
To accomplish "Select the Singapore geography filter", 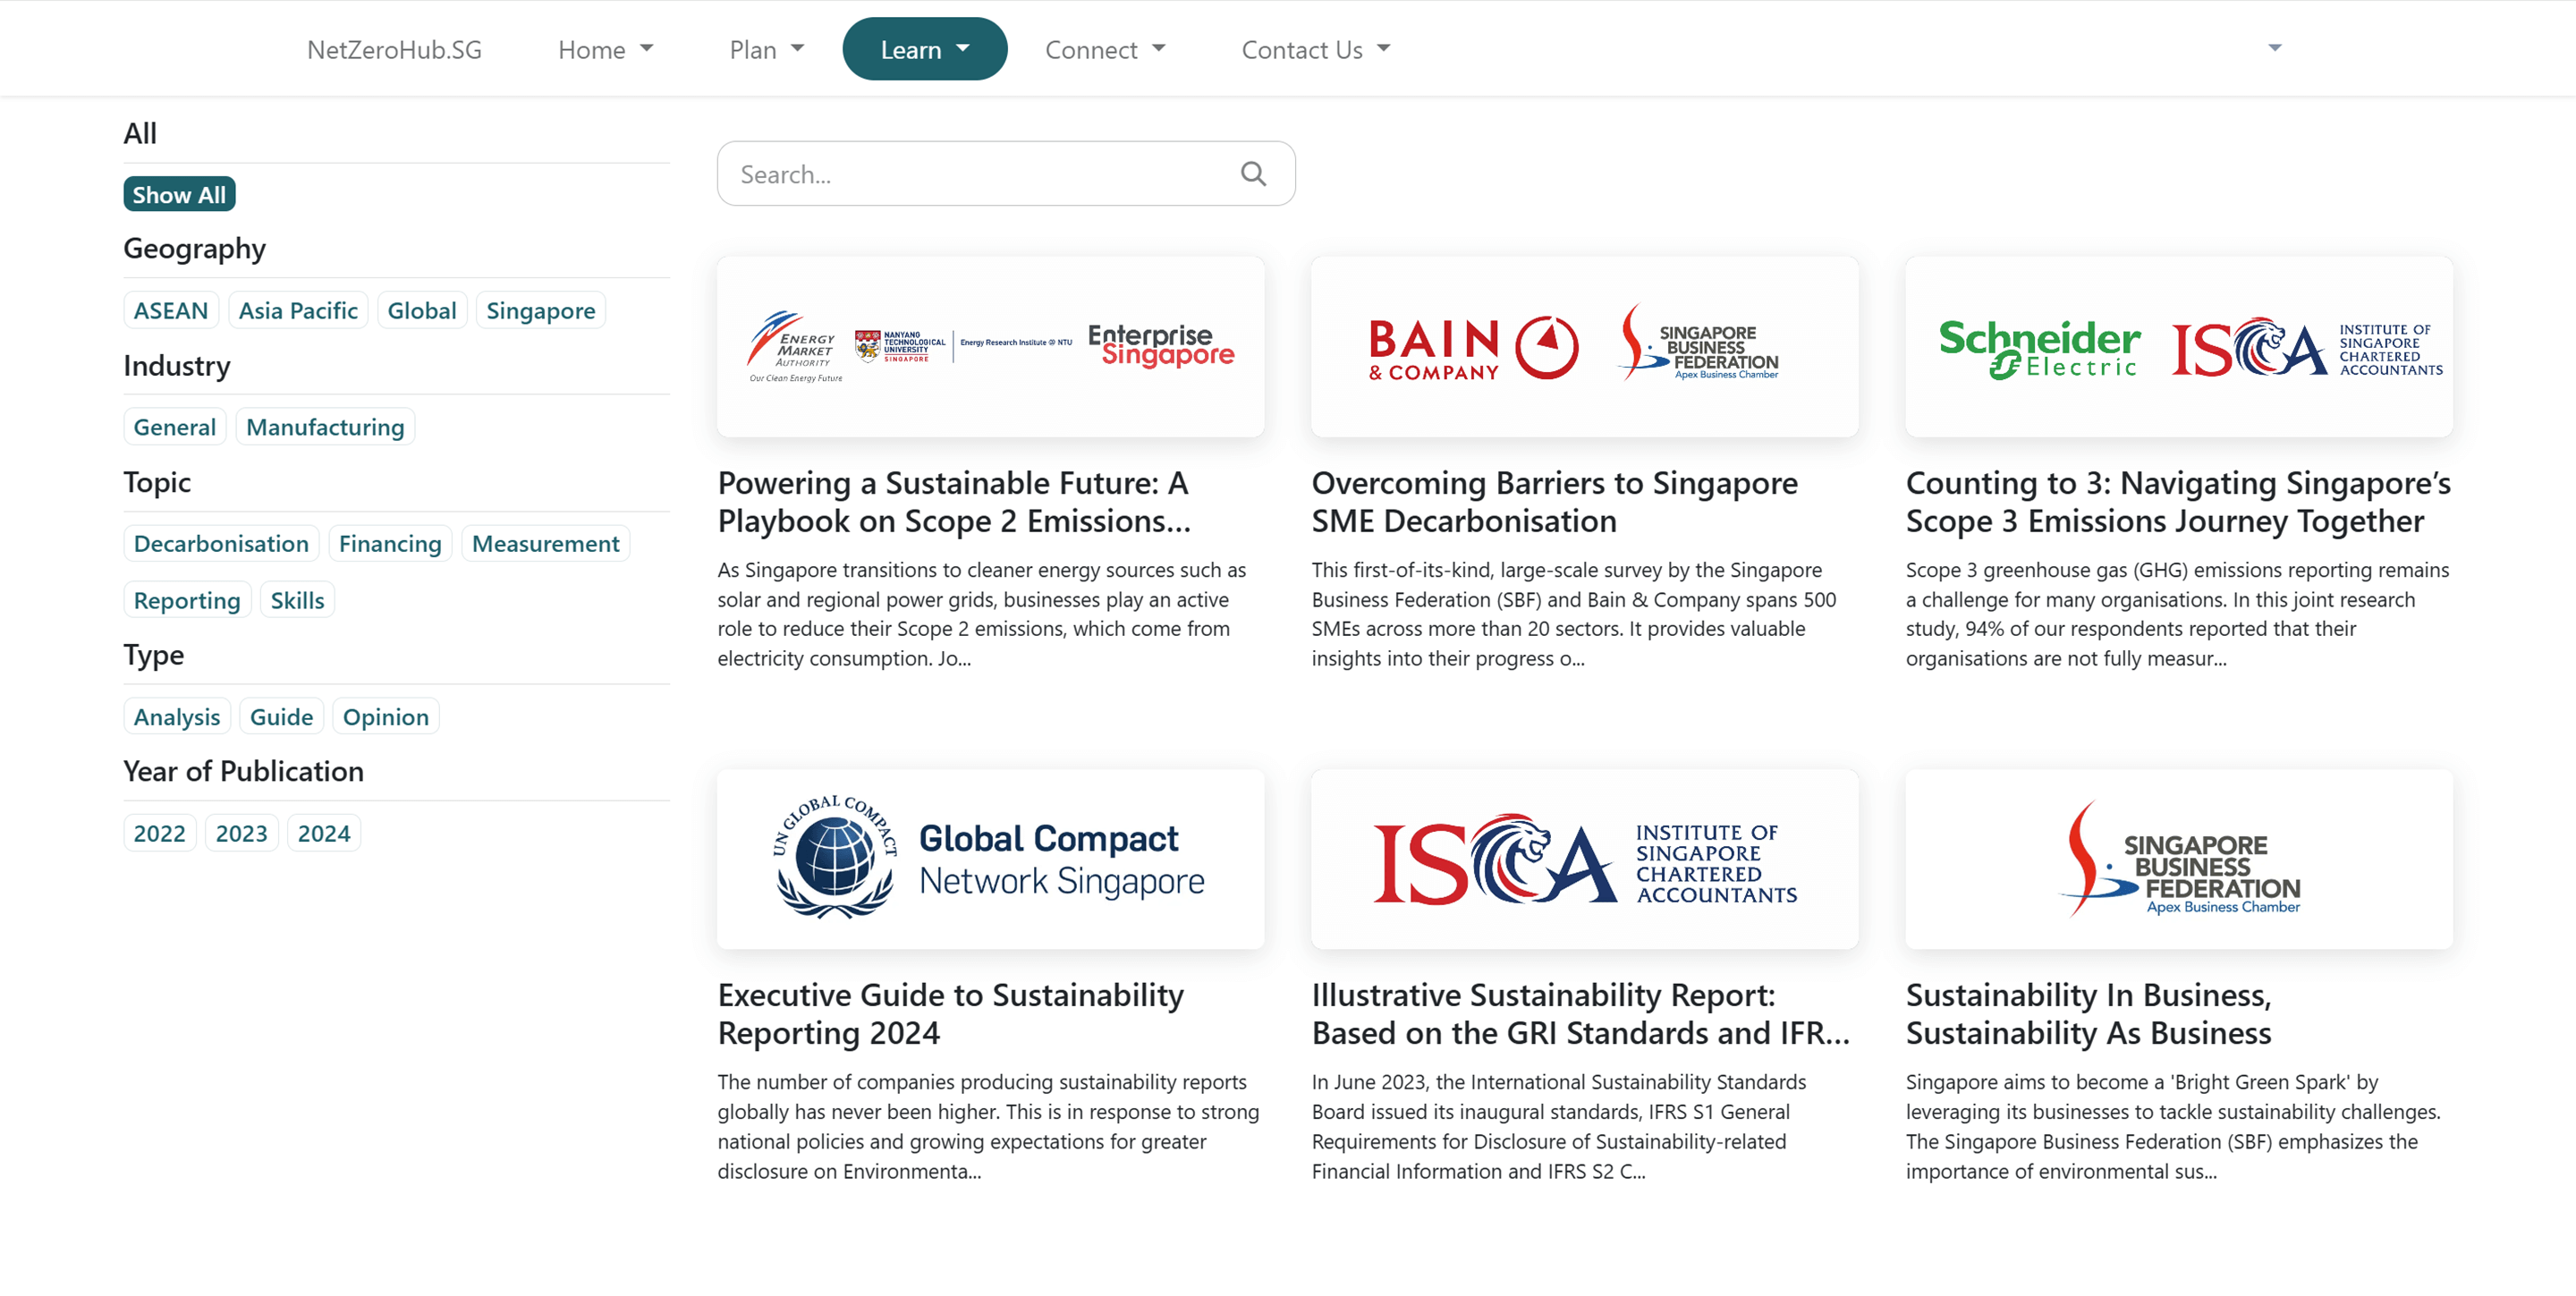I will [x=540, y=310].
